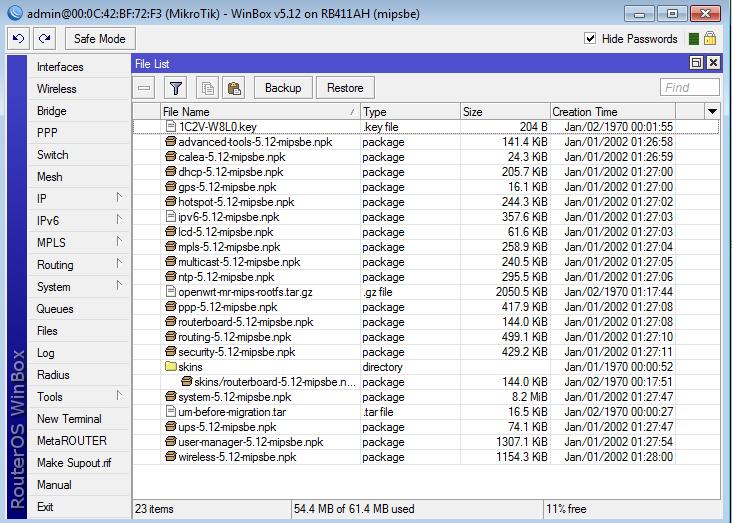Click the Restore button
The width and height of the screenshot is (732, 523).
(345, 88)
